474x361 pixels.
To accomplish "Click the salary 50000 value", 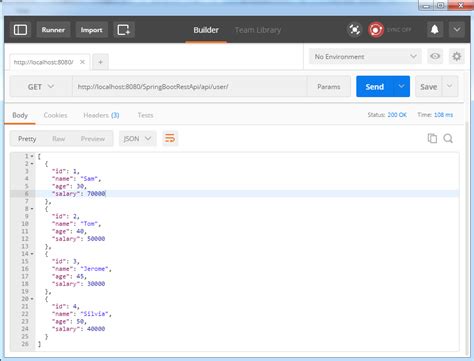I will point(96,239).
